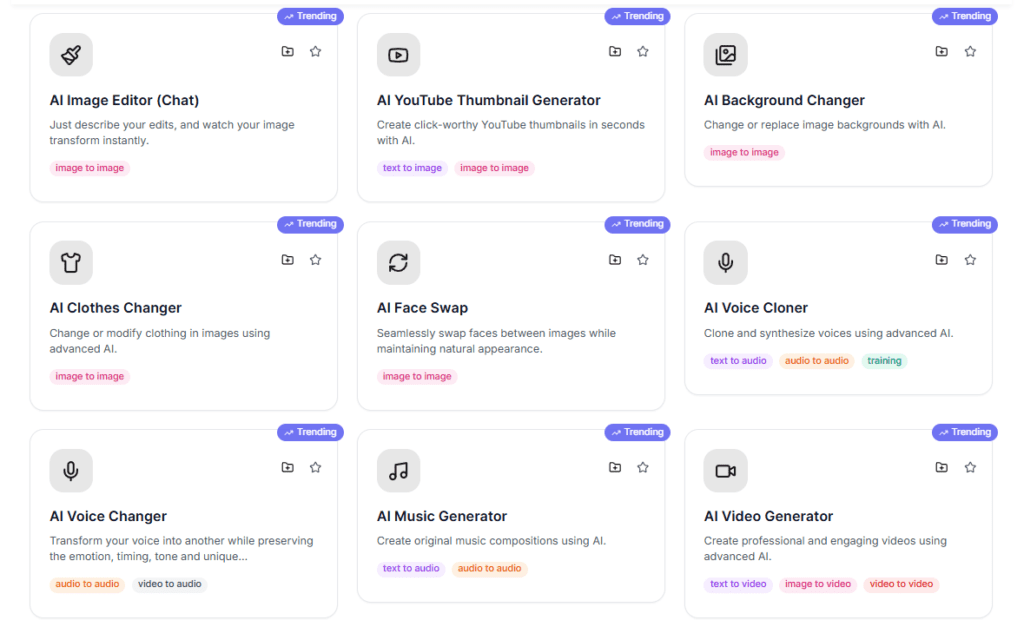Click the video to audio tag under AI Voice Changer
This screenshot has width=1024, height=627.
click(169, 584)
